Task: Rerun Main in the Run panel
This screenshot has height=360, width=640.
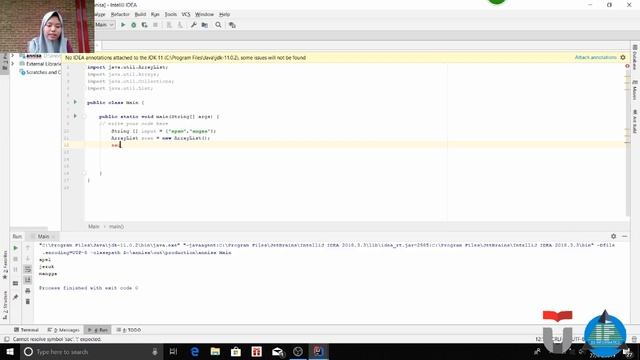Action: click(16, 248)
